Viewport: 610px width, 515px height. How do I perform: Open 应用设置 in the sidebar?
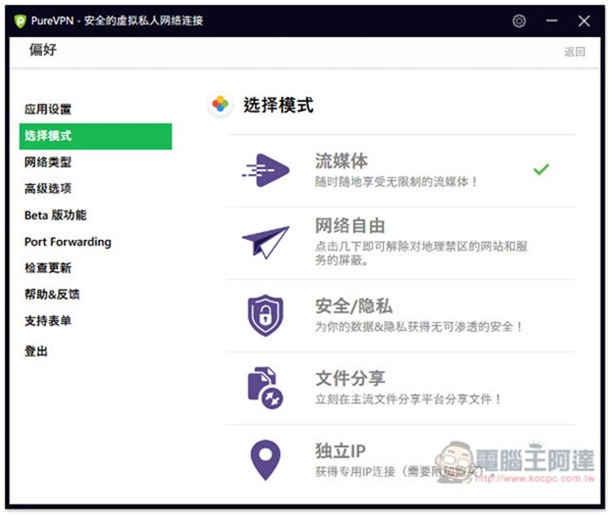pos(48,109)
